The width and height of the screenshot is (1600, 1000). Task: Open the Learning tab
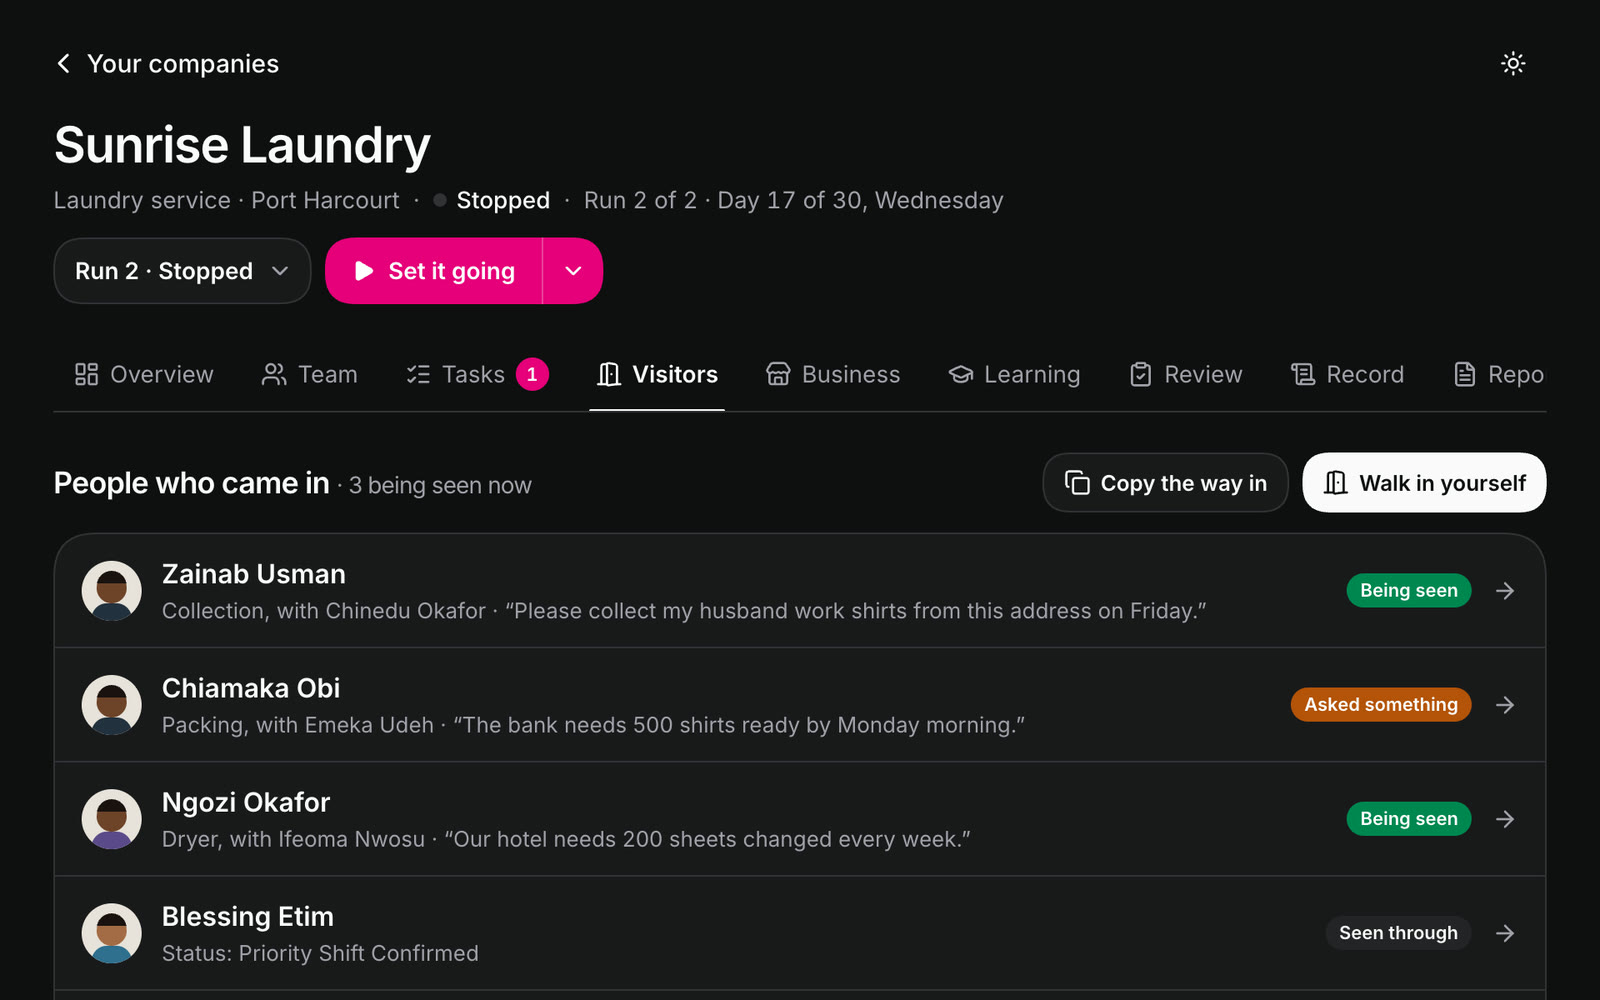tap(1014, 375)
